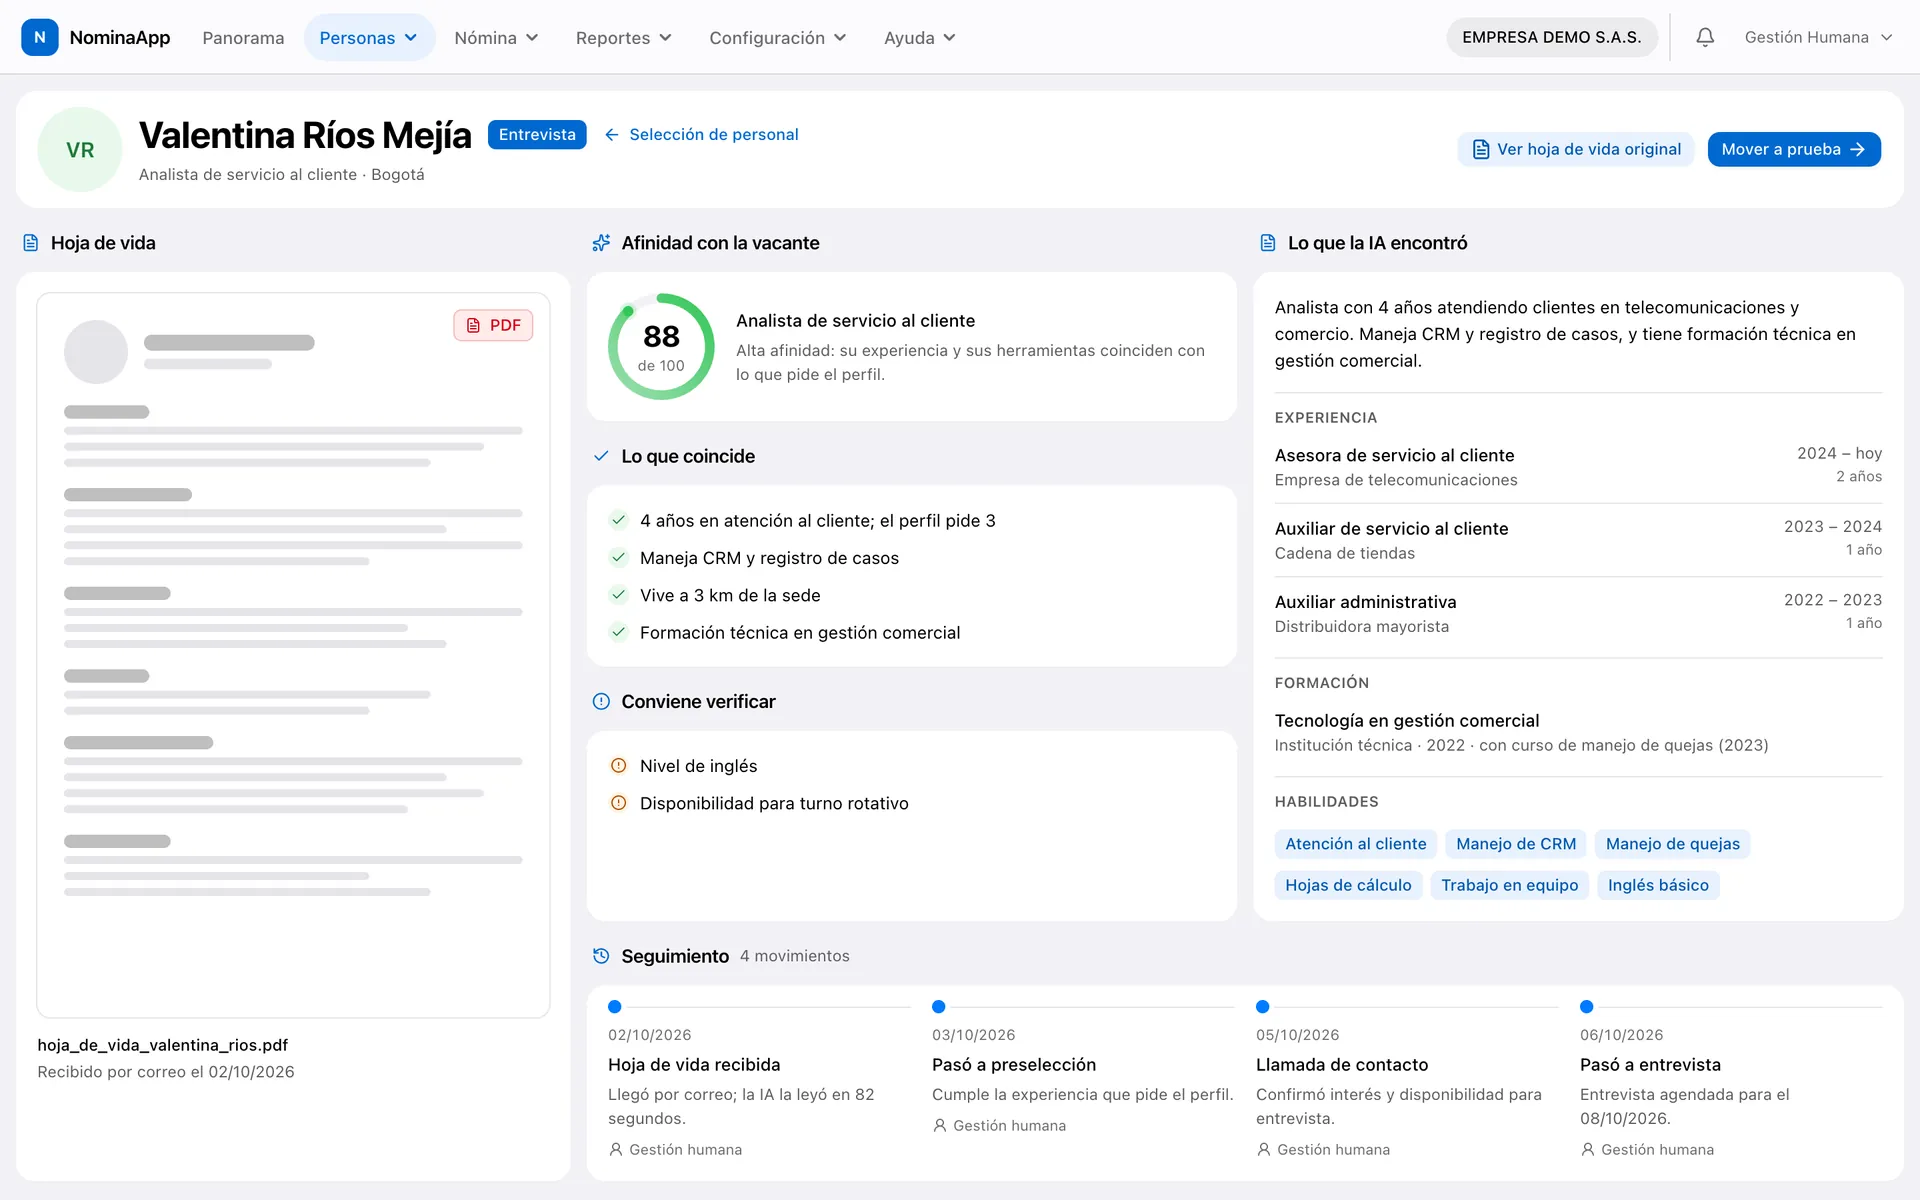Click the history icon beside Seguimiento
The height and width of the screenshot is (1200, 1920).
tap(601, 956)
